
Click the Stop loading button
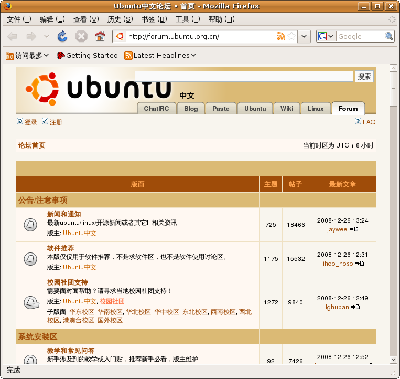pyautogui.click(x=81, y=36)
